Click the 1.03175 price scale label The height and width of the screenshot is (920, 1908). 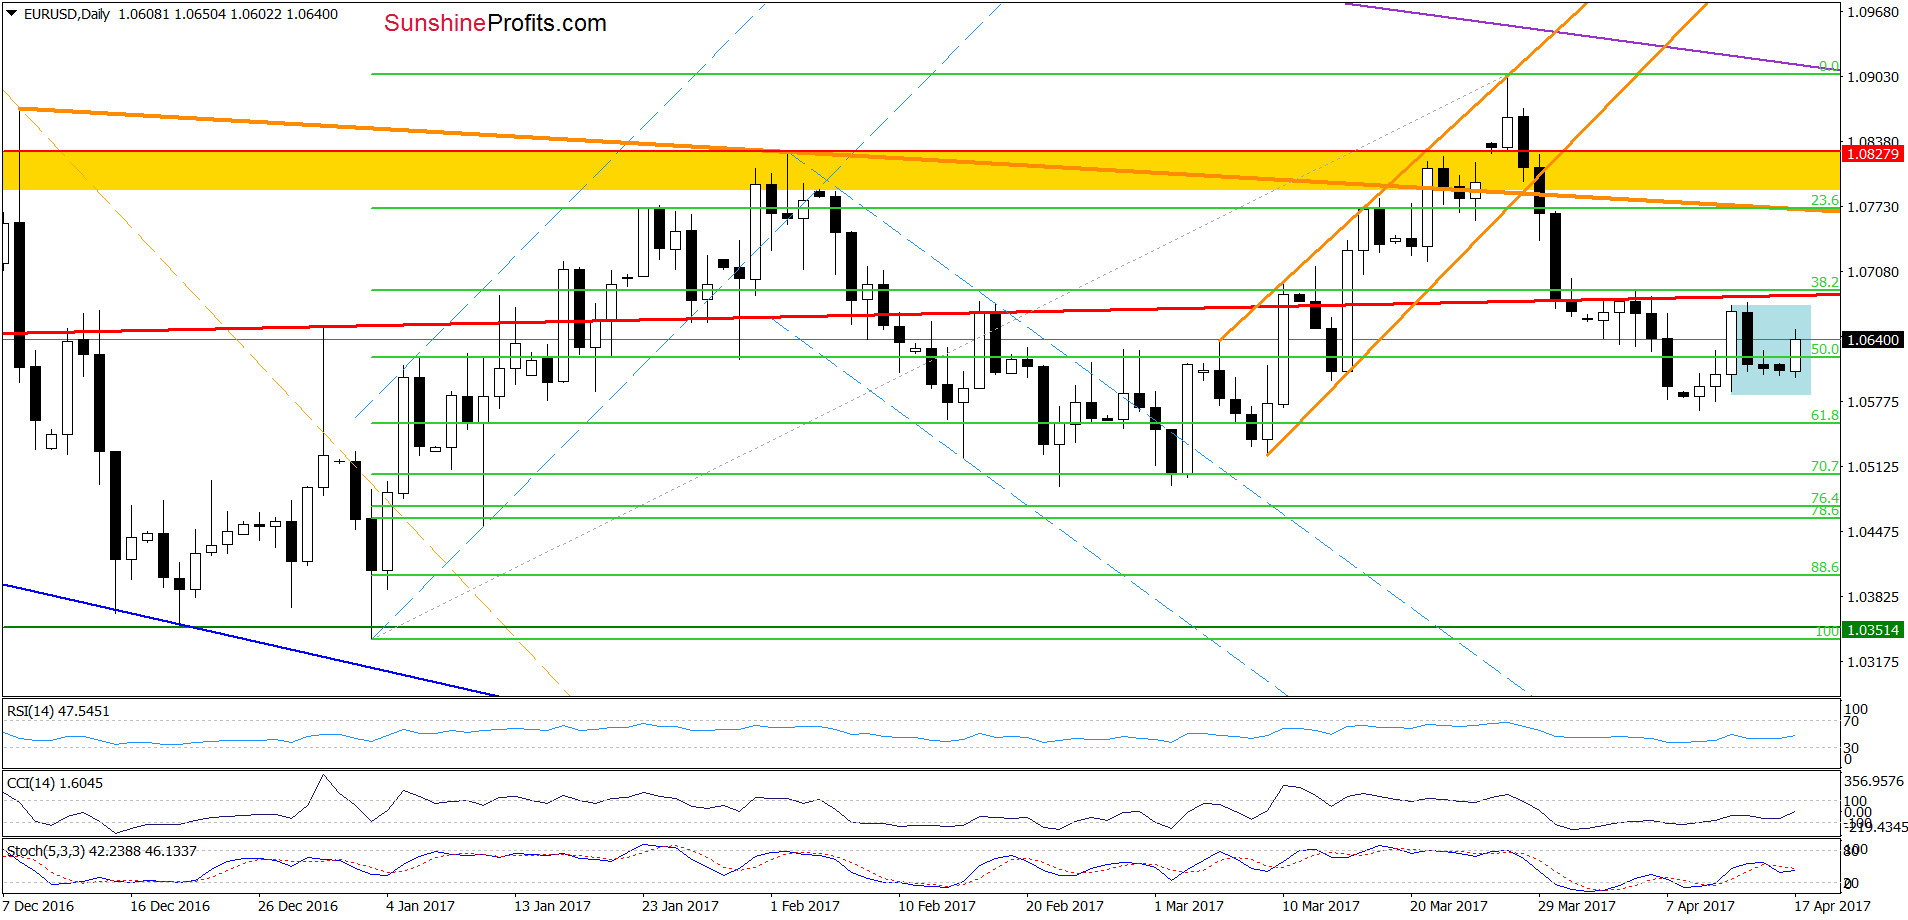(x=1872, y=662)
